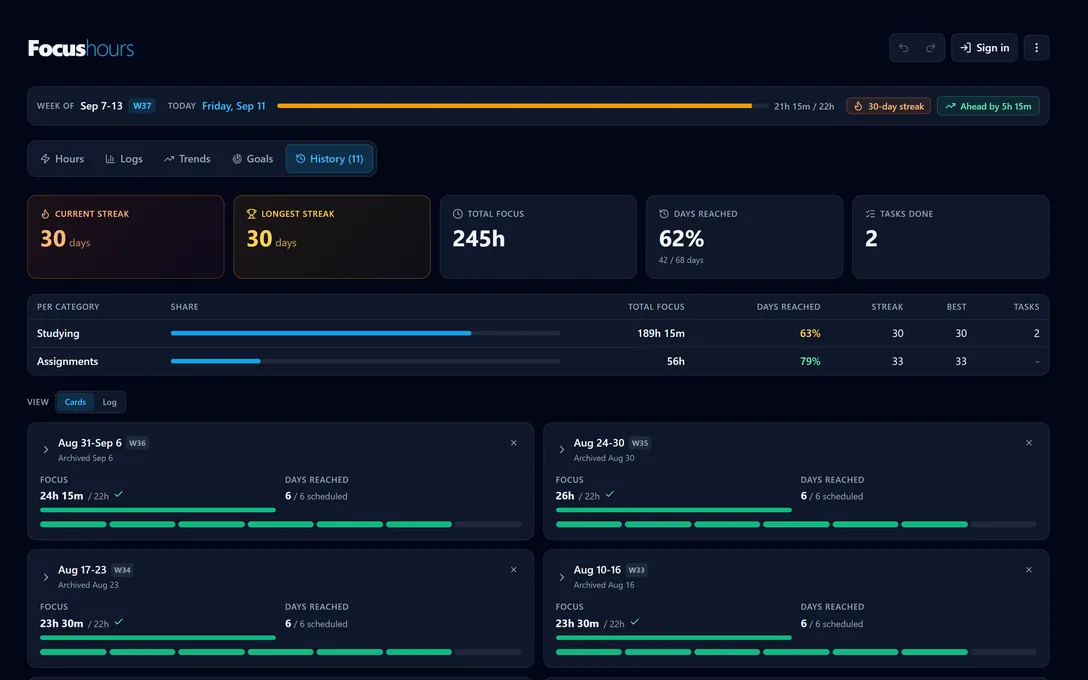Click the trend arrow icon in the Ahead badge
The image size is (1088, 680).
[x=950, y=106]
